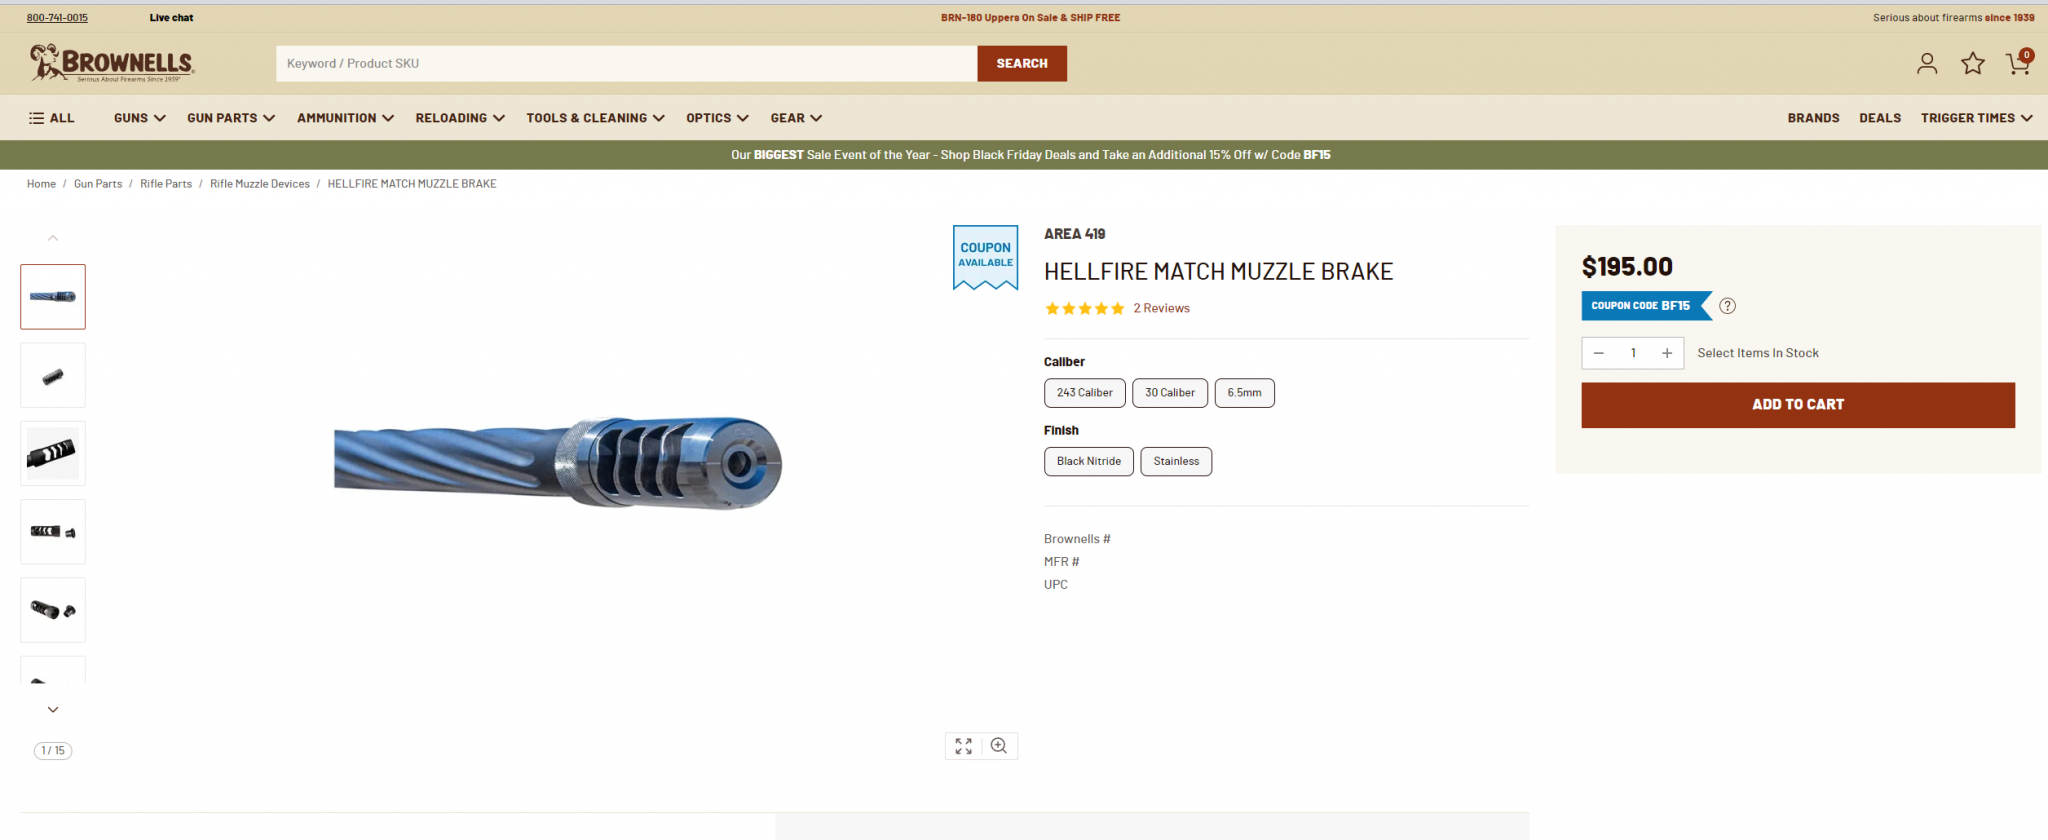The height and width of the screenshot is (840, 2048).
Task: Open the ALL hamburger menu
Action: point(52,118)
